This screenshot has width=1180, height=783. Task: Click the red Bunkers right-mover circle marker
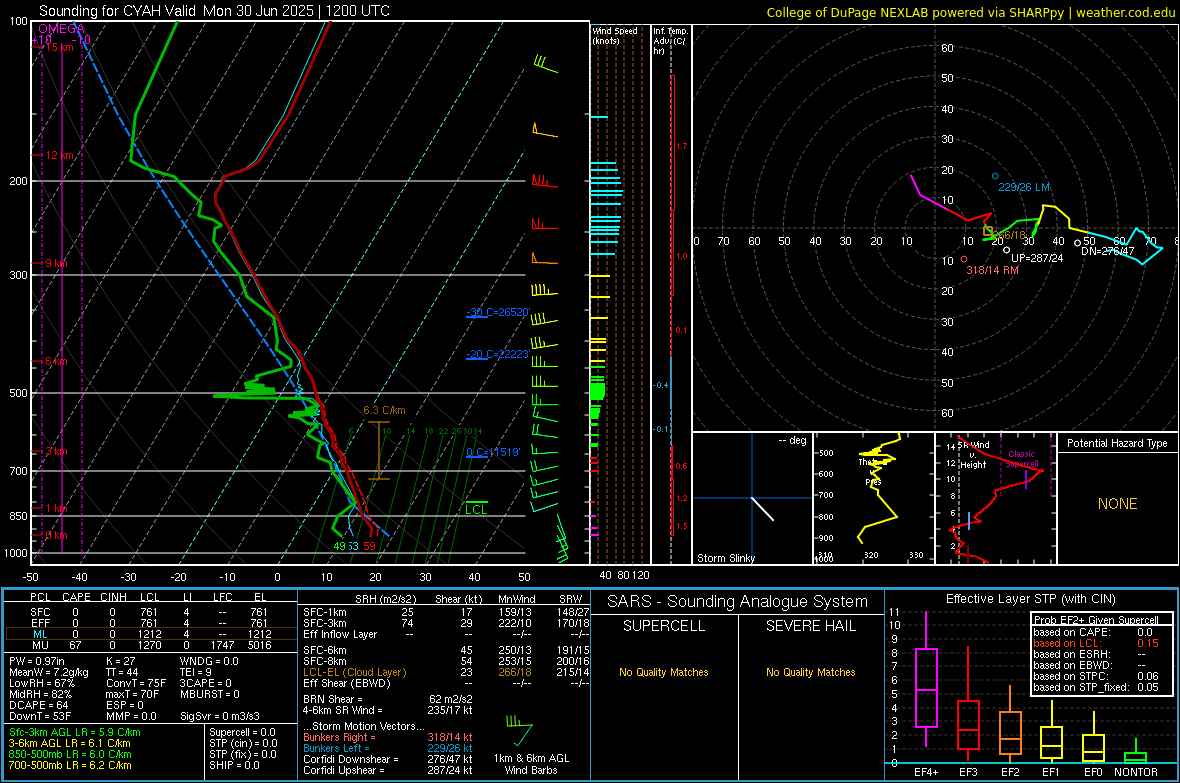tap(964, 259)
